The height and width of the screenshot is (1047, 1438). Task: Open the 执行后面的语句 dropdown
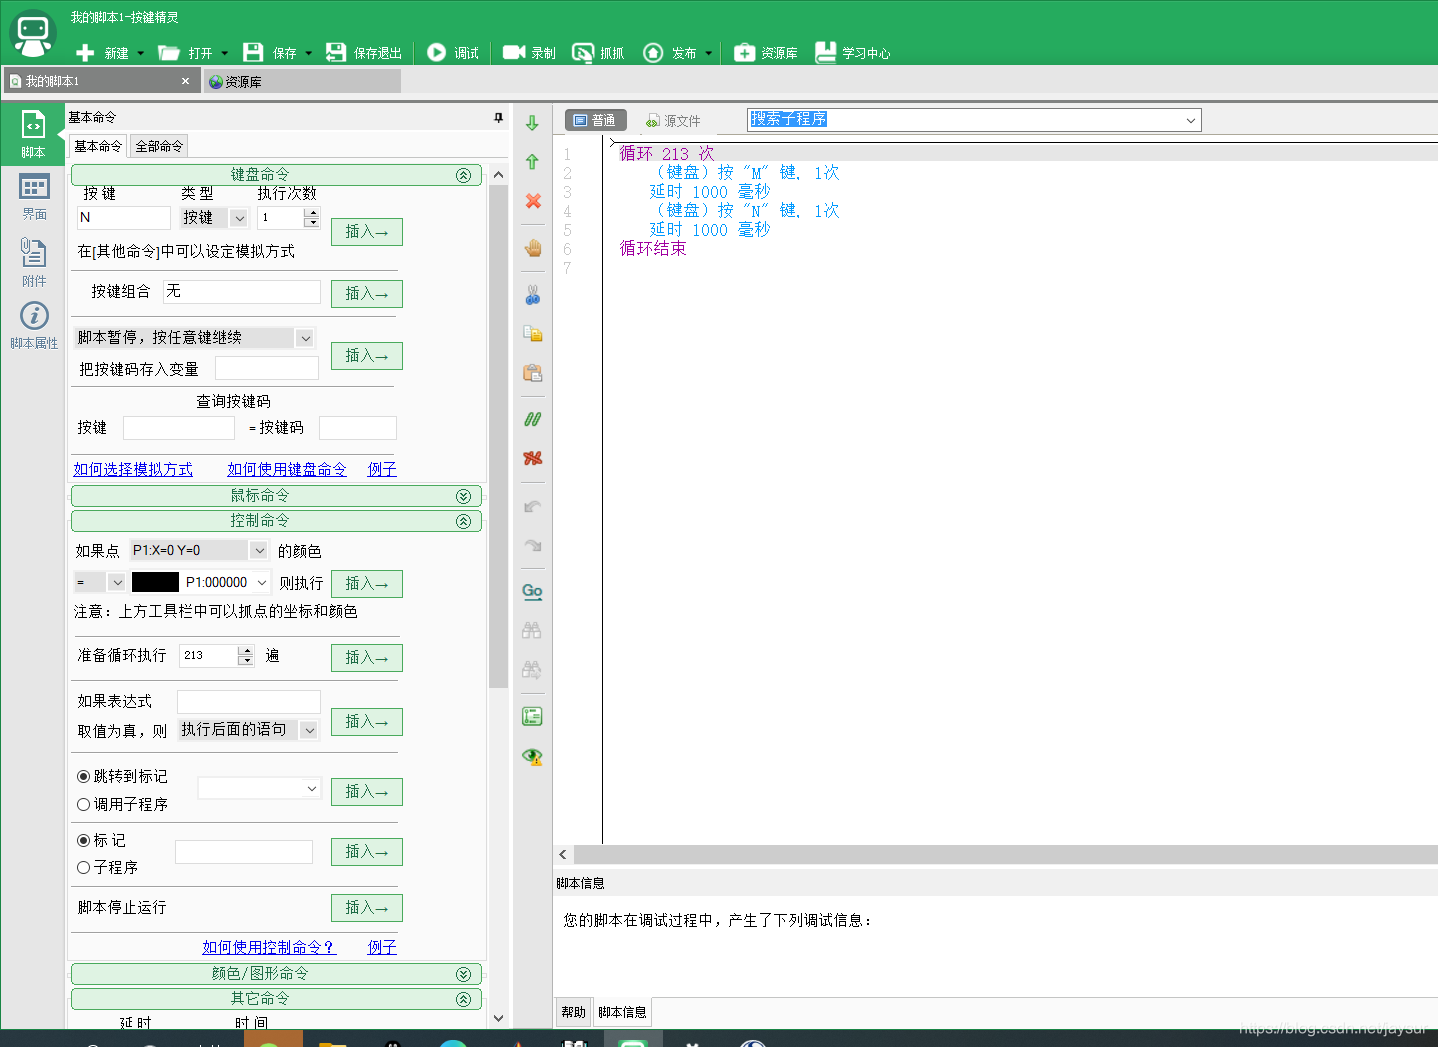point(309,730)
